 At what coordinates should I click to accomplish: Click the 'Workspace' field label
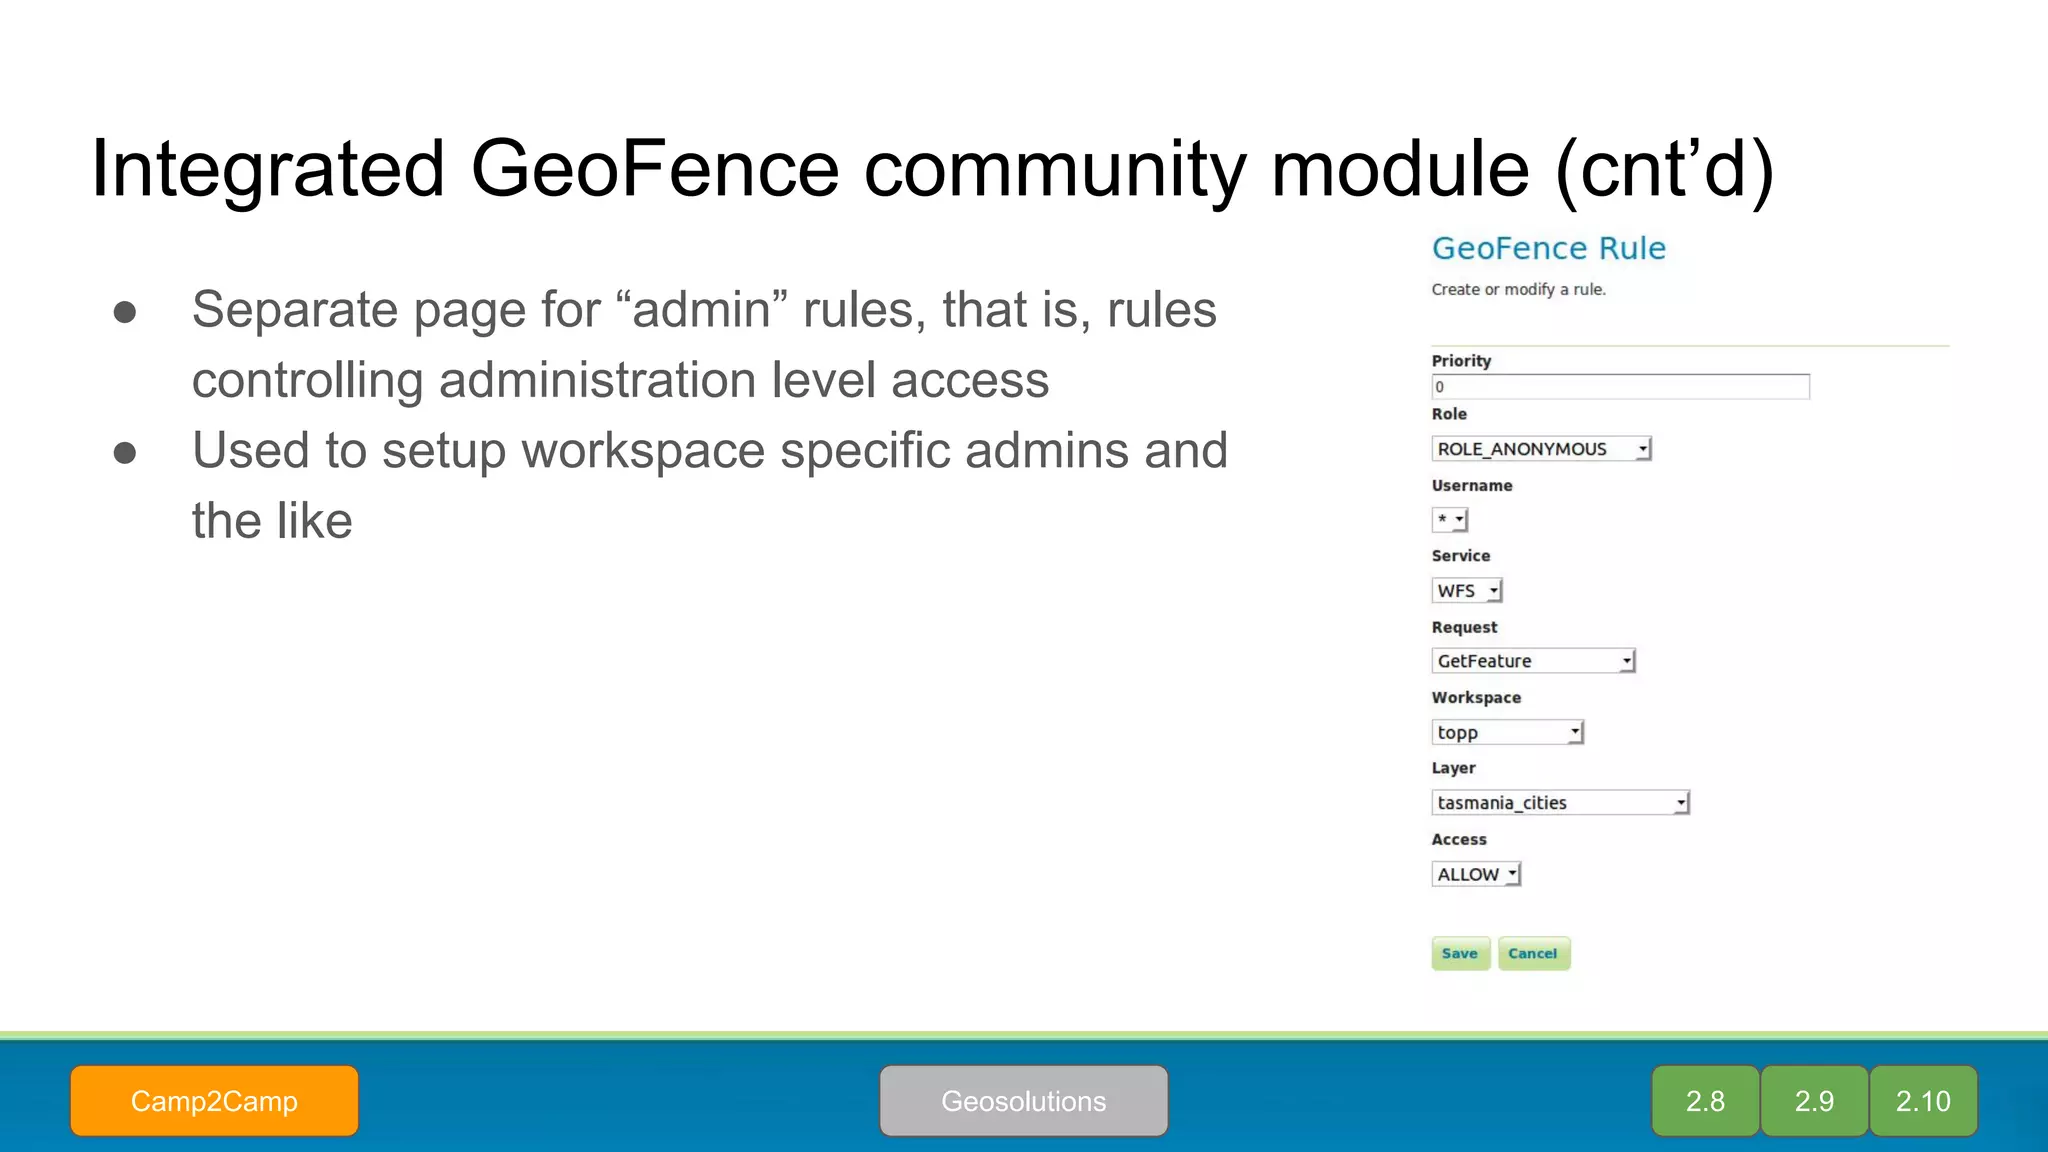tap(1476, 697)
